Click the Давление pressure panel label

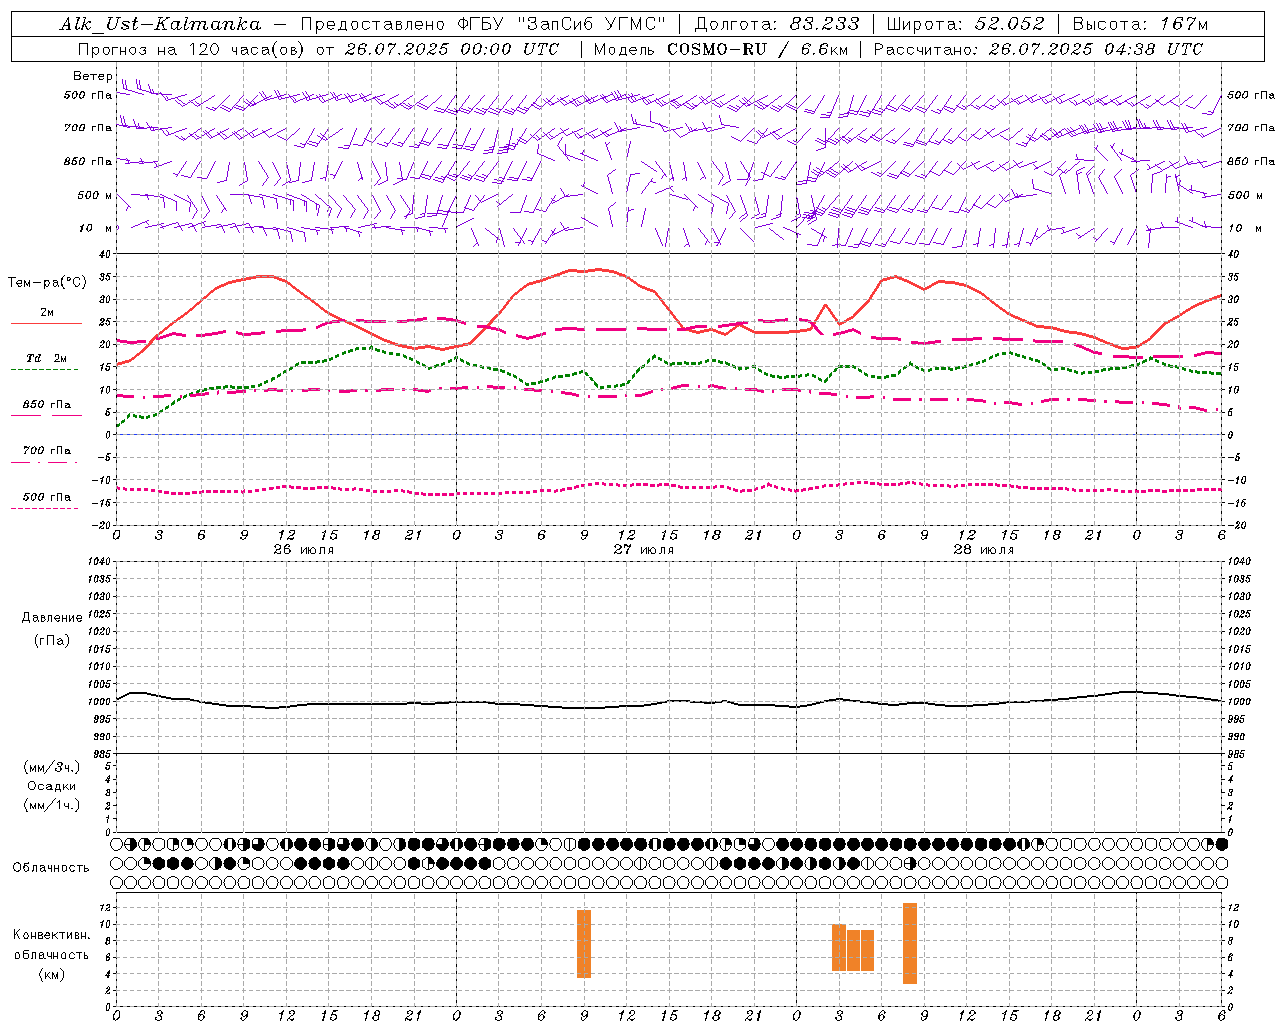point(52,618)
